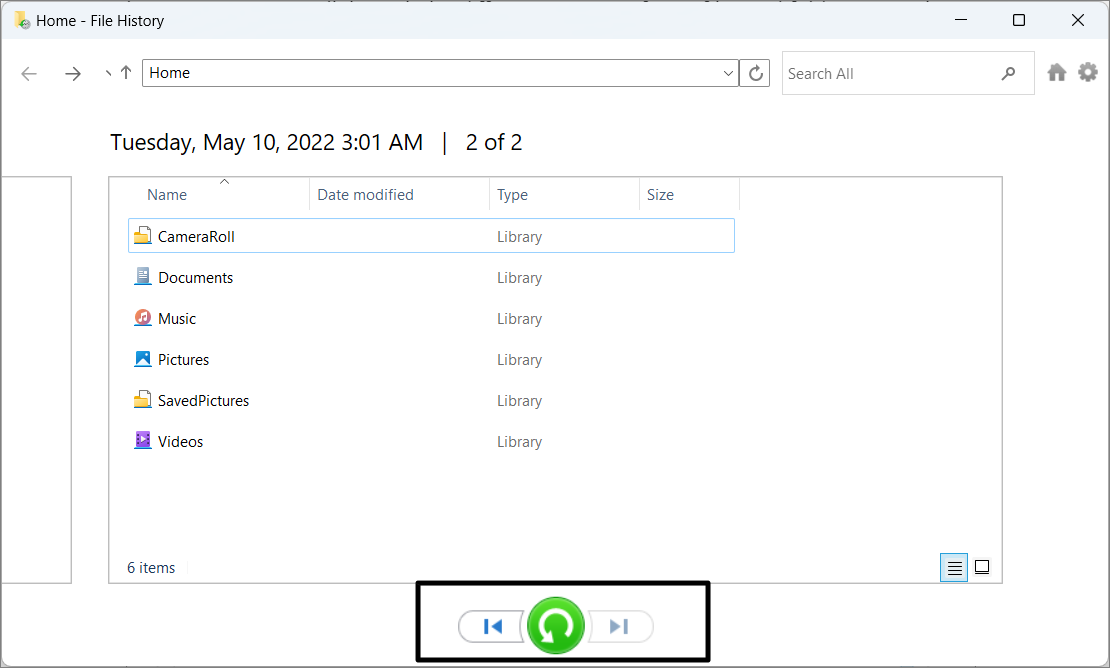The width and height of the screenshot is (1110, 668).
Task: Go to Home via house icon
Action: pos(1057,72)
